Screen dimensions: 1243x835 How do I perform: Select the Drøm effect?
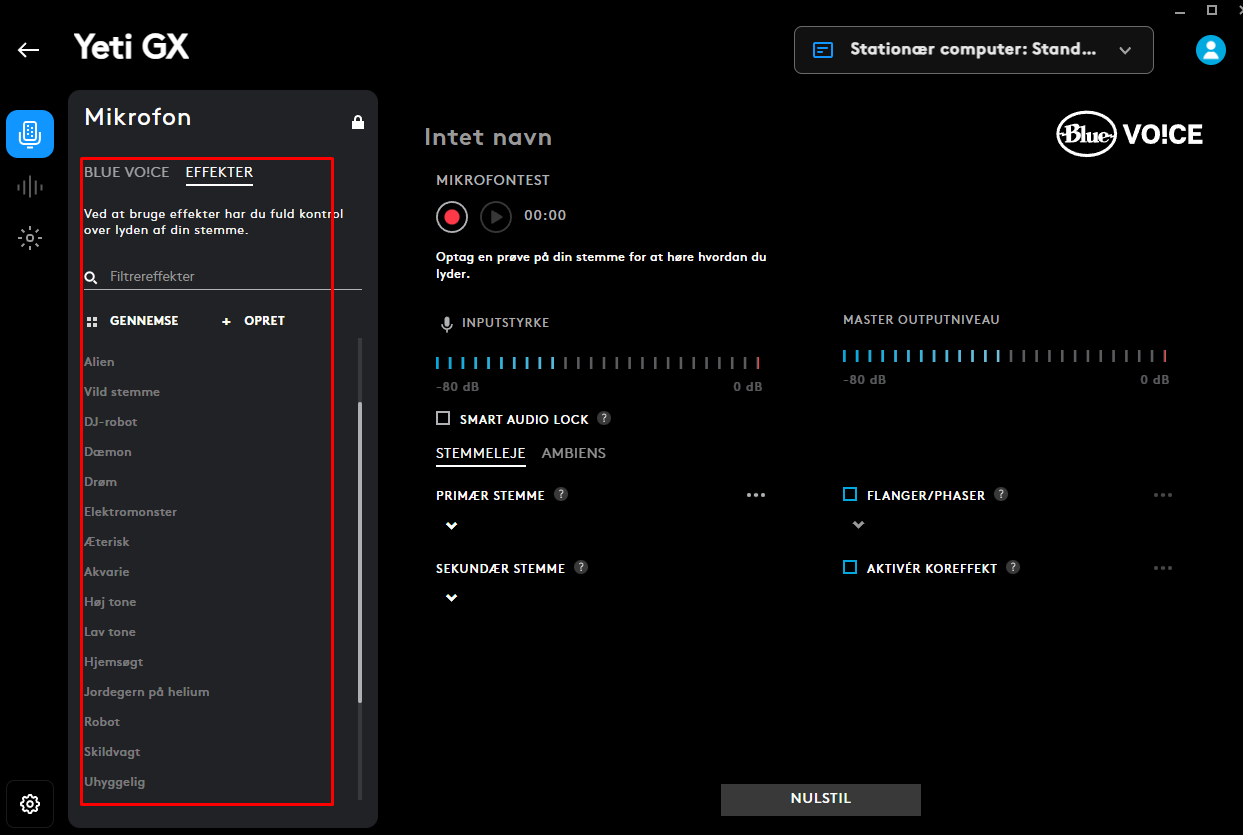pyautogui.click(x=100, y=481)
